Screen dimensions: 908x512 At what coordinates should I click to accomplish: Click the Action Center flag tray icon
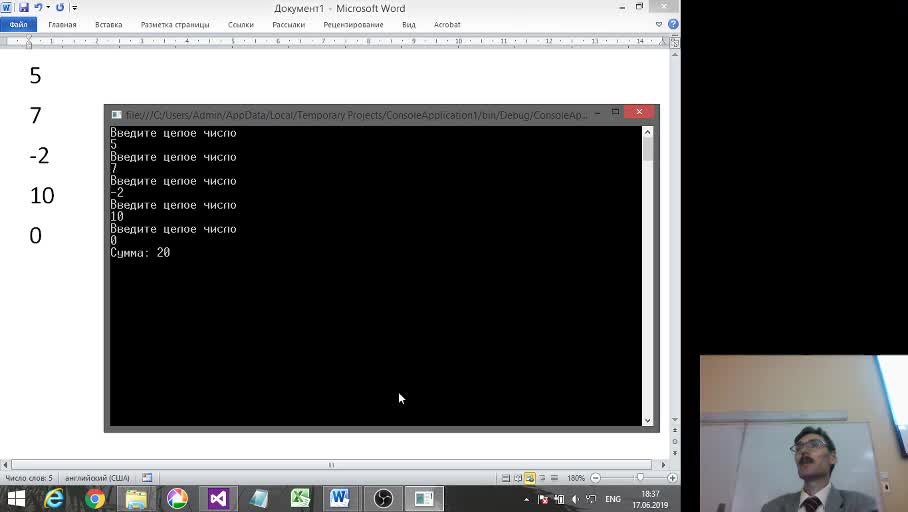tap(543, 499)
